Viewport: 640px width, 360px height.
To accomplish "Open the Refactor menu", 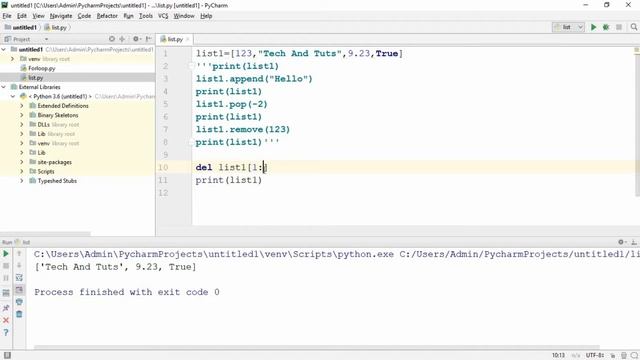I will pos(107,16).
